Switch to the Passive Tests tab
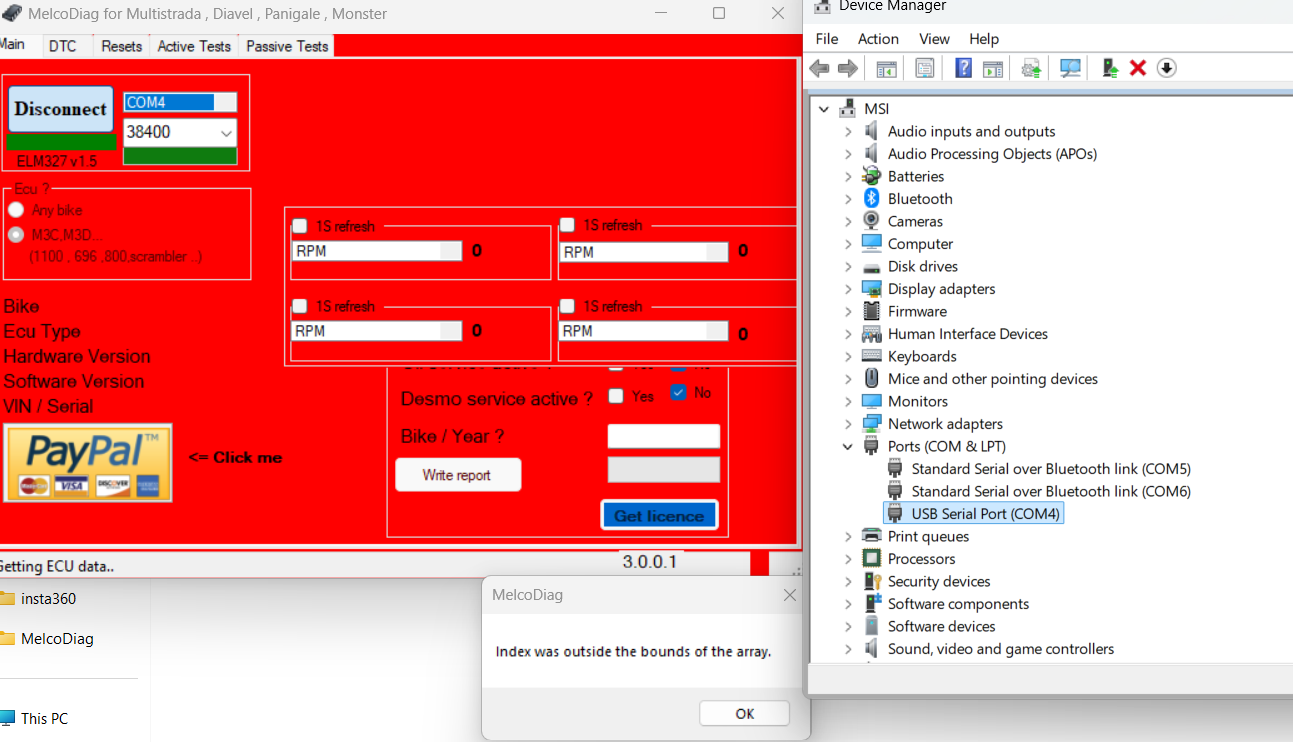 point(287,46)
